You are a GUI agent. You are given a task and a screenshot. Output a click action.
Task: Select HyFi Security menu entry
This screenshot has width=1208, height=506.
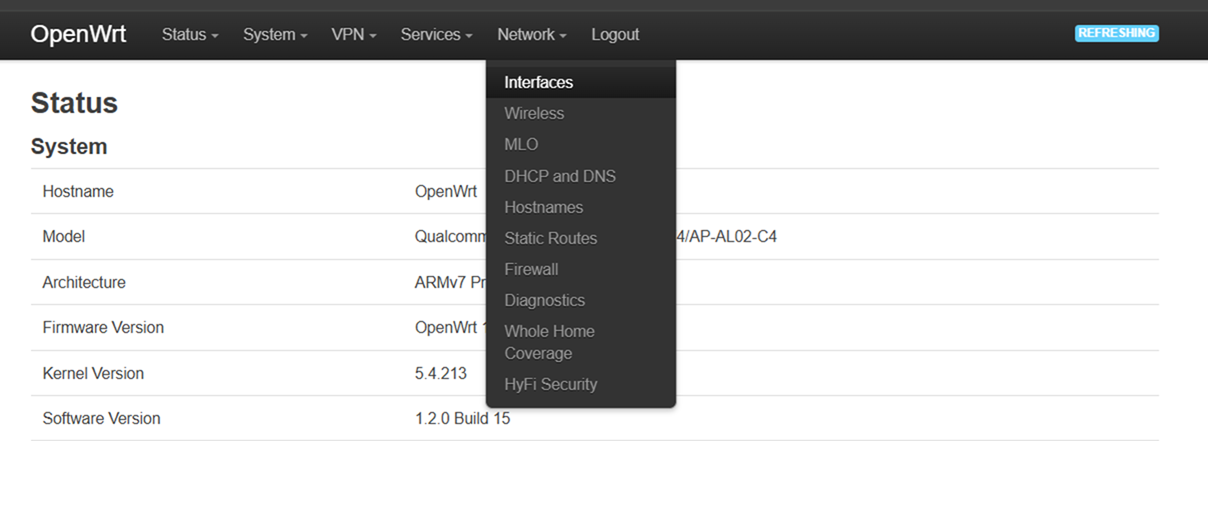(x=581, y=384)
